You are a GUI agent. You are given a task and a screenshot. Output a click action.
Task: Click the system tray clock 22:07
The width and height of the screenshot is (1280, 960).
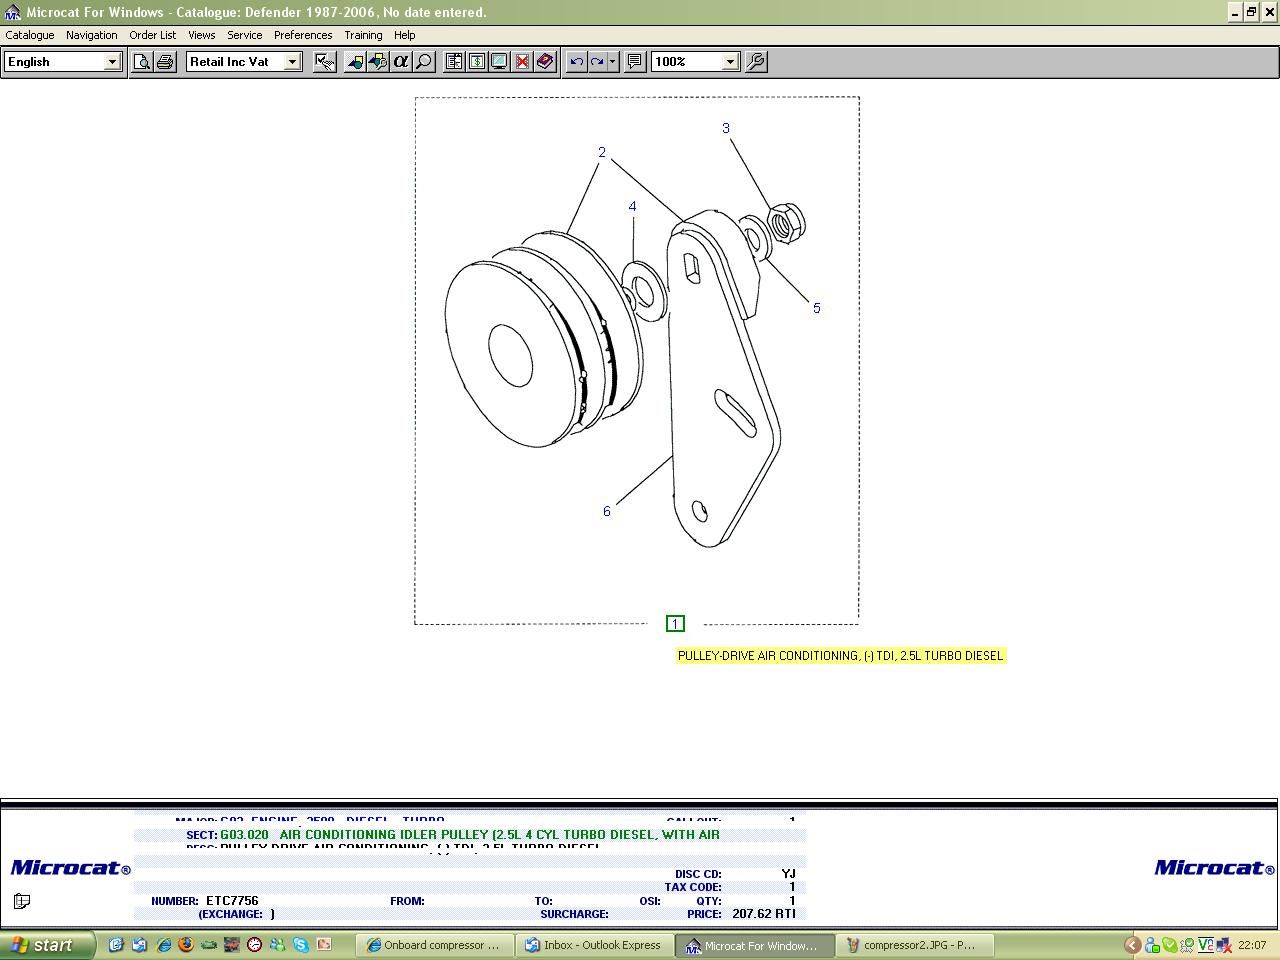[x=1252, y=945]
